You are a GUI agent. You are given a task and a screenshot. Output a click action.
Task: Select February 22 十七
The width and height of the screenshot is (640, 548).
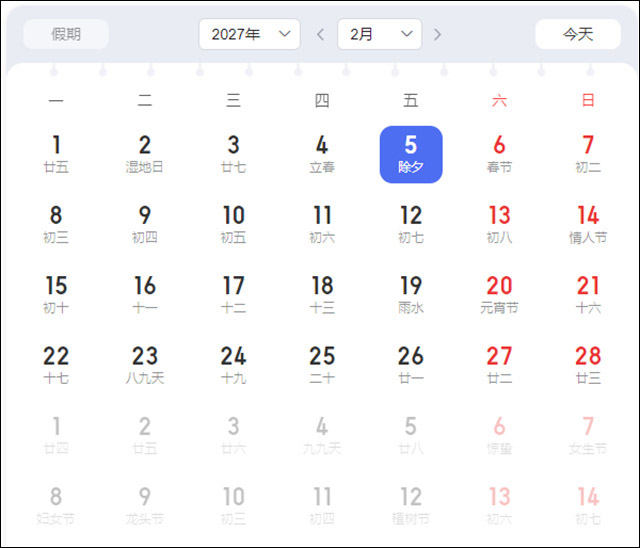pyautogui.click(x=56, y=366)
